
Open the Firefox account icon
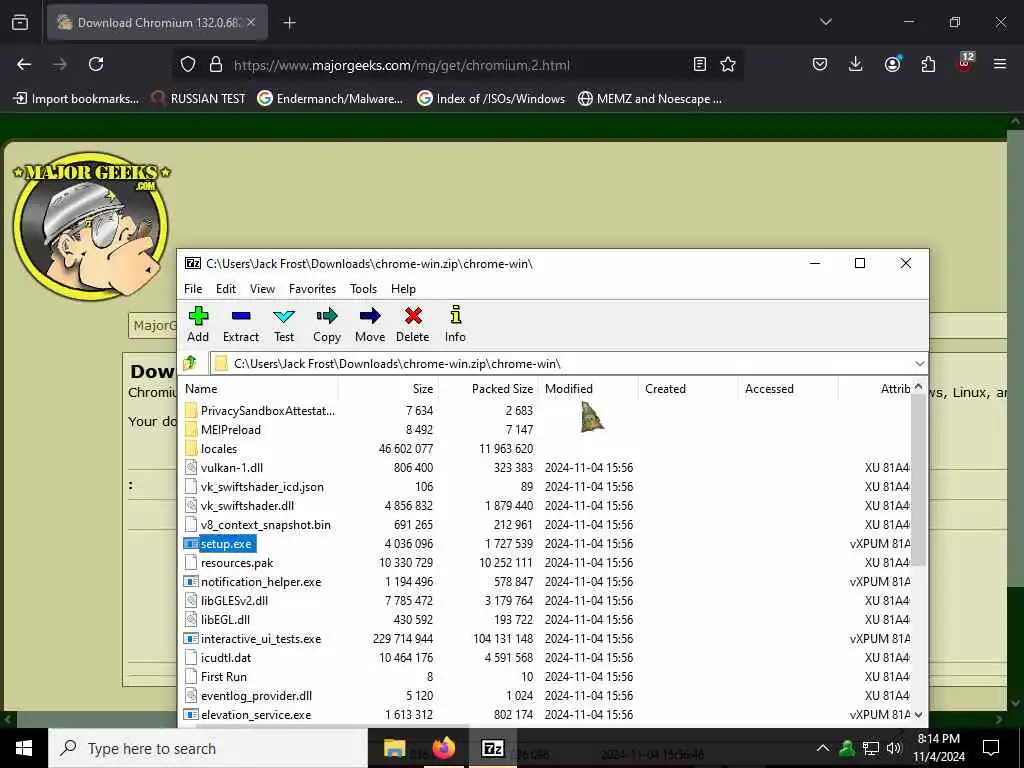coord(892,64)
